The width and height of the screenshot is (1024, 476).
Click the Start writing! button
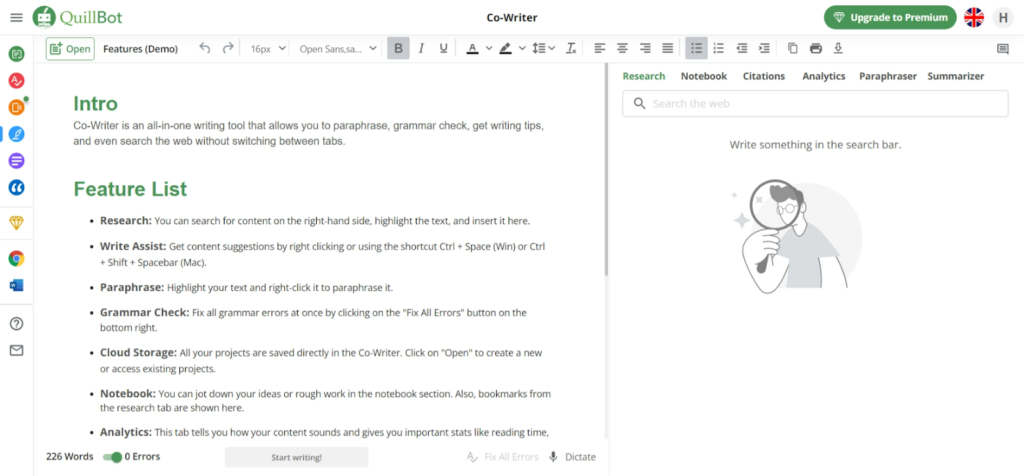point(296,457)
